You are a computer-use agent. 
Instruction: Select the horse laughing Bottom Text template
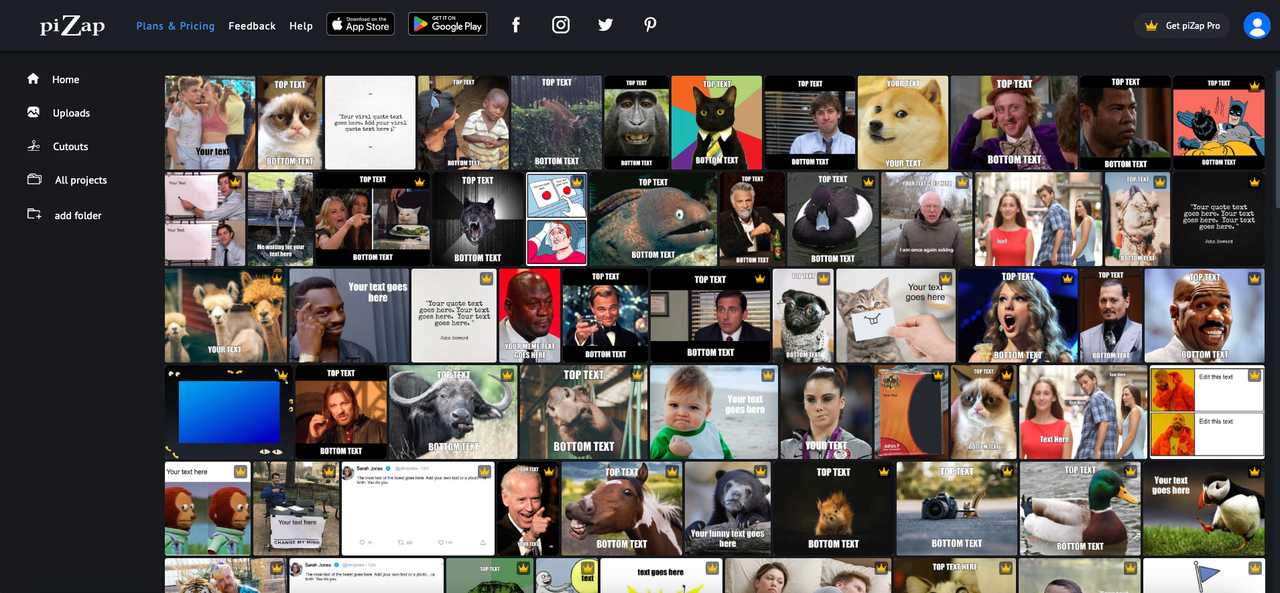622,509
